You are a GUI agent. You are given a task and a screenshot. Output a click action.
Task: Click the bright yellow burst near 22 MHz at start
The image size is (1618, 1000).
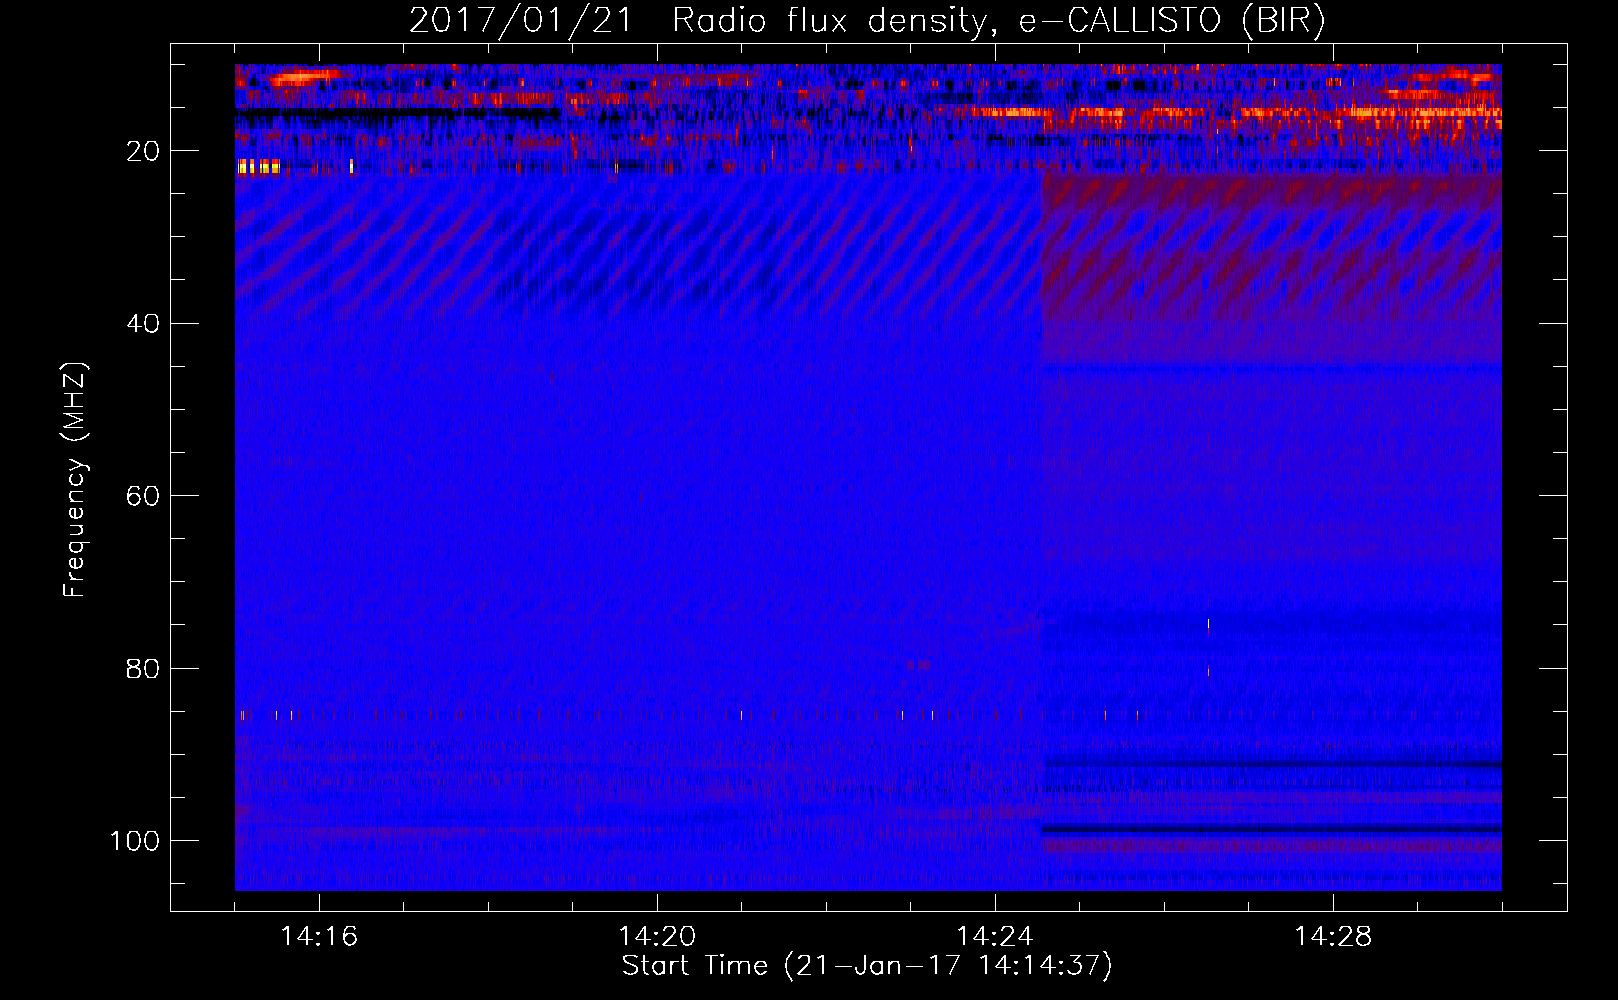258,167
